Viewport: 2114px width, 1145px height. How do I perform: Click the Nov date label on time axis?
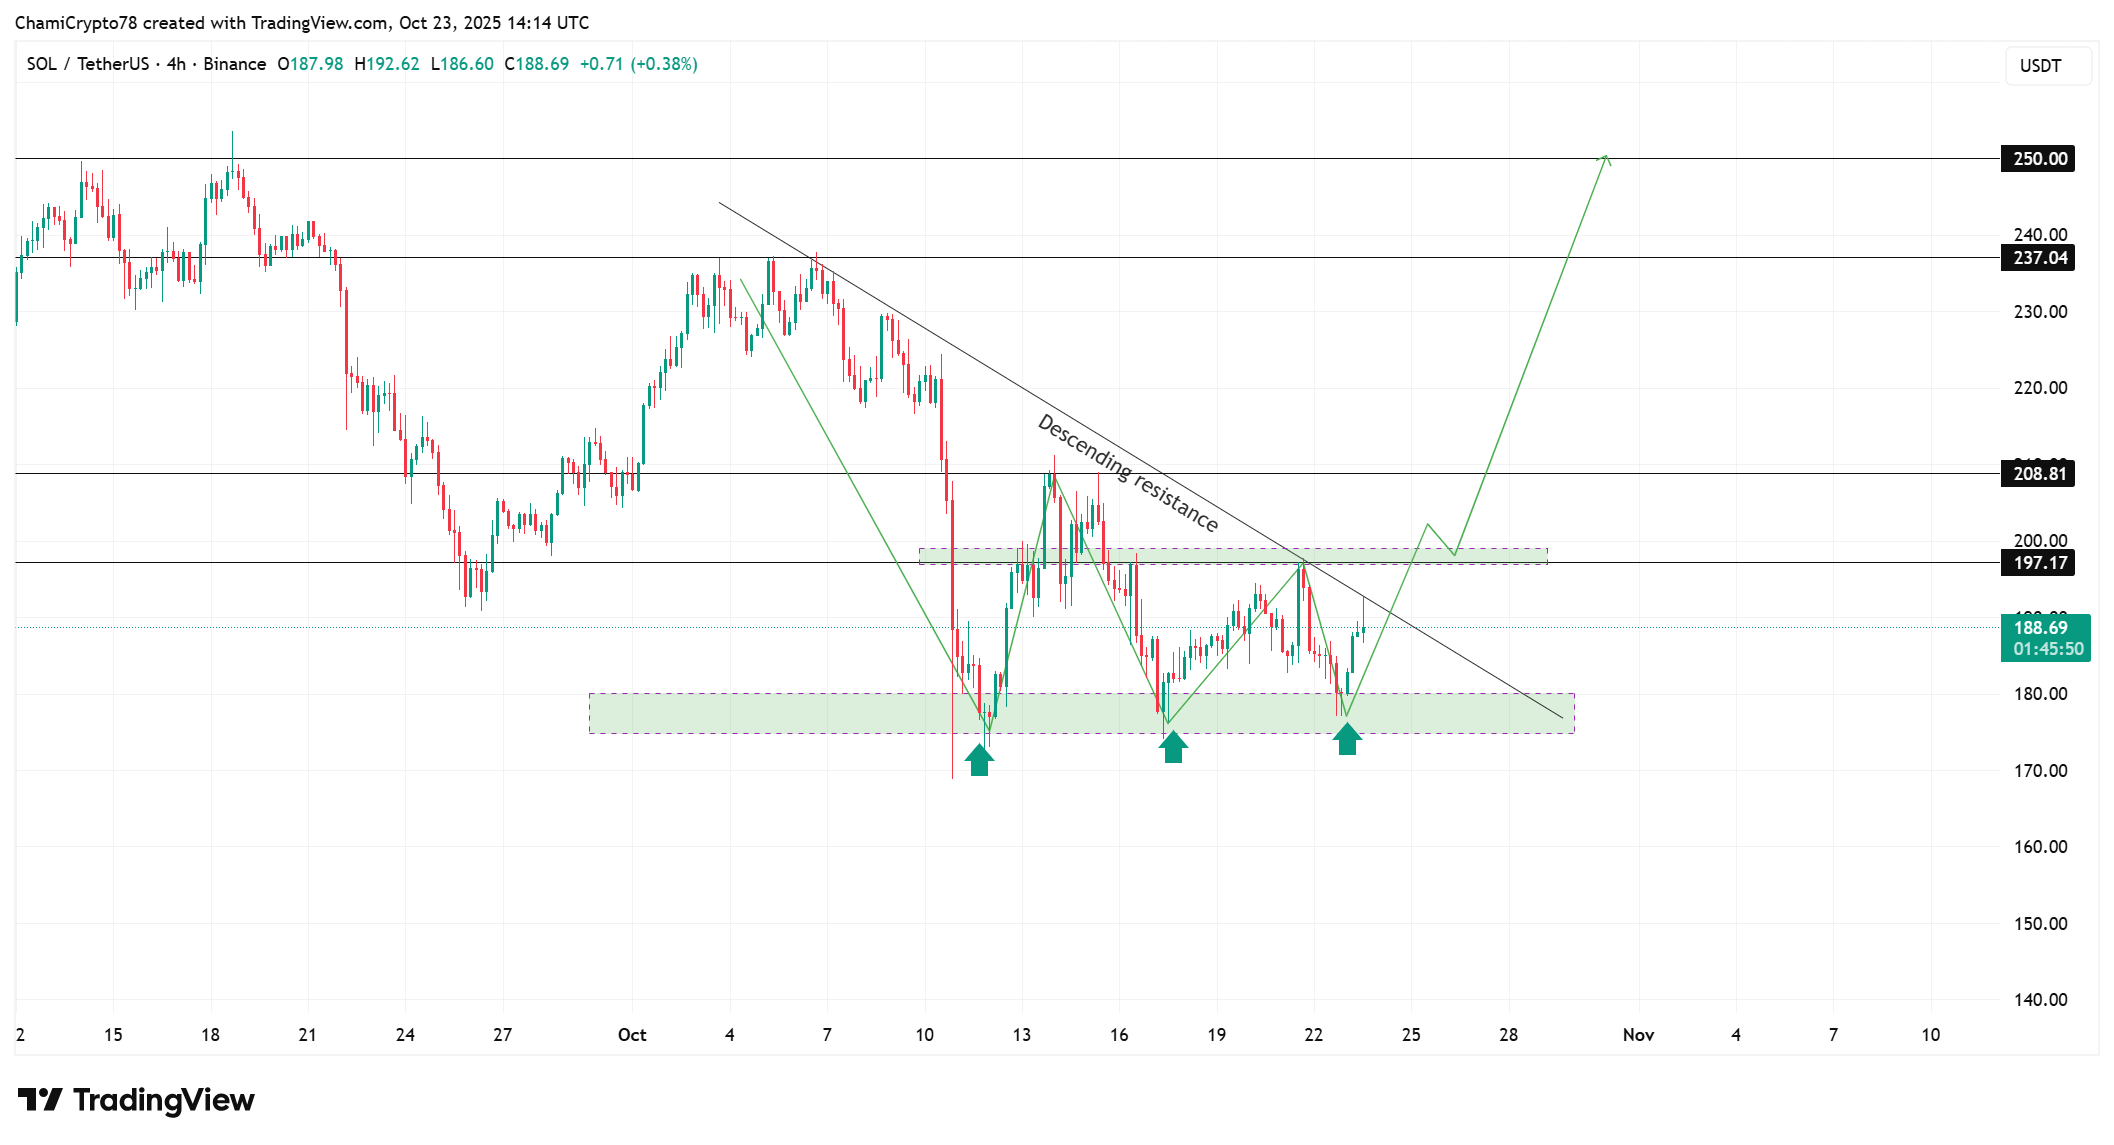1638,1035
